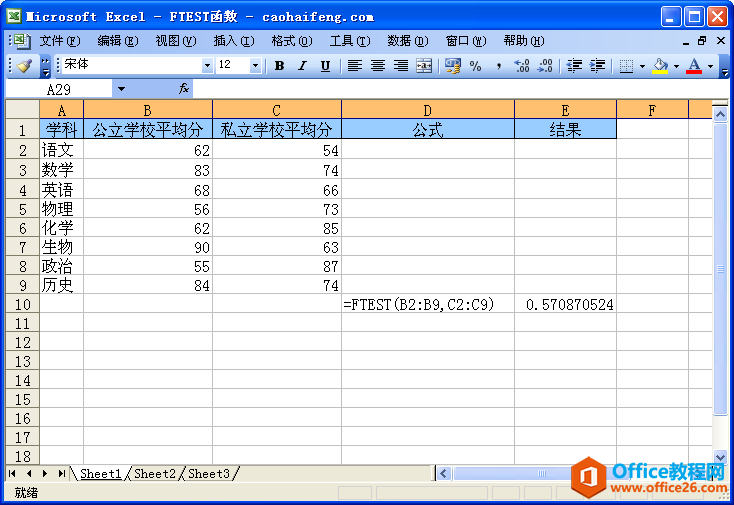Select column D header
Image resolution: width=734 pixels, height=505 pixels.
[428, 110]
